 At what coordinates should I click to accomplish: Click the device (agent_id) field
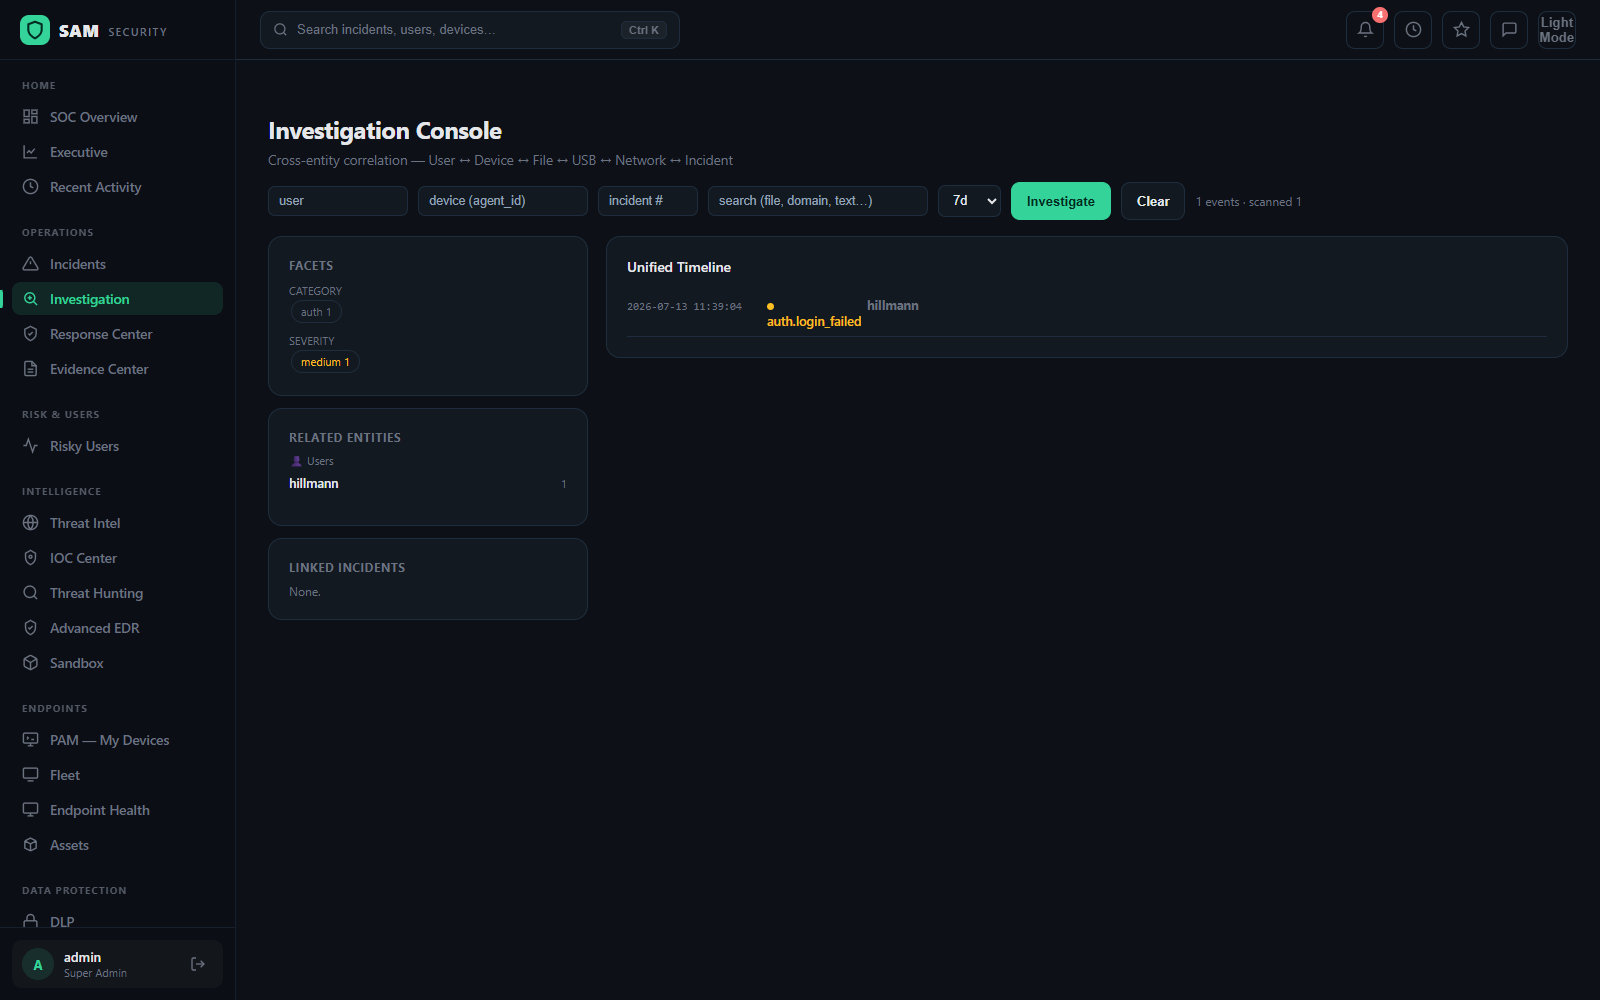503,201
